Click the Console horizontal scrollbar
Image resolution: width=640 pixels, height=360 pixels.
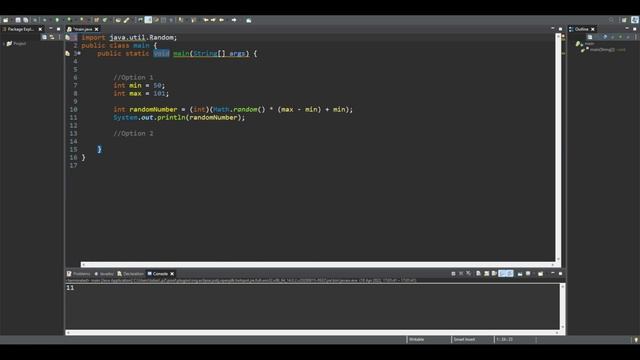313,332
